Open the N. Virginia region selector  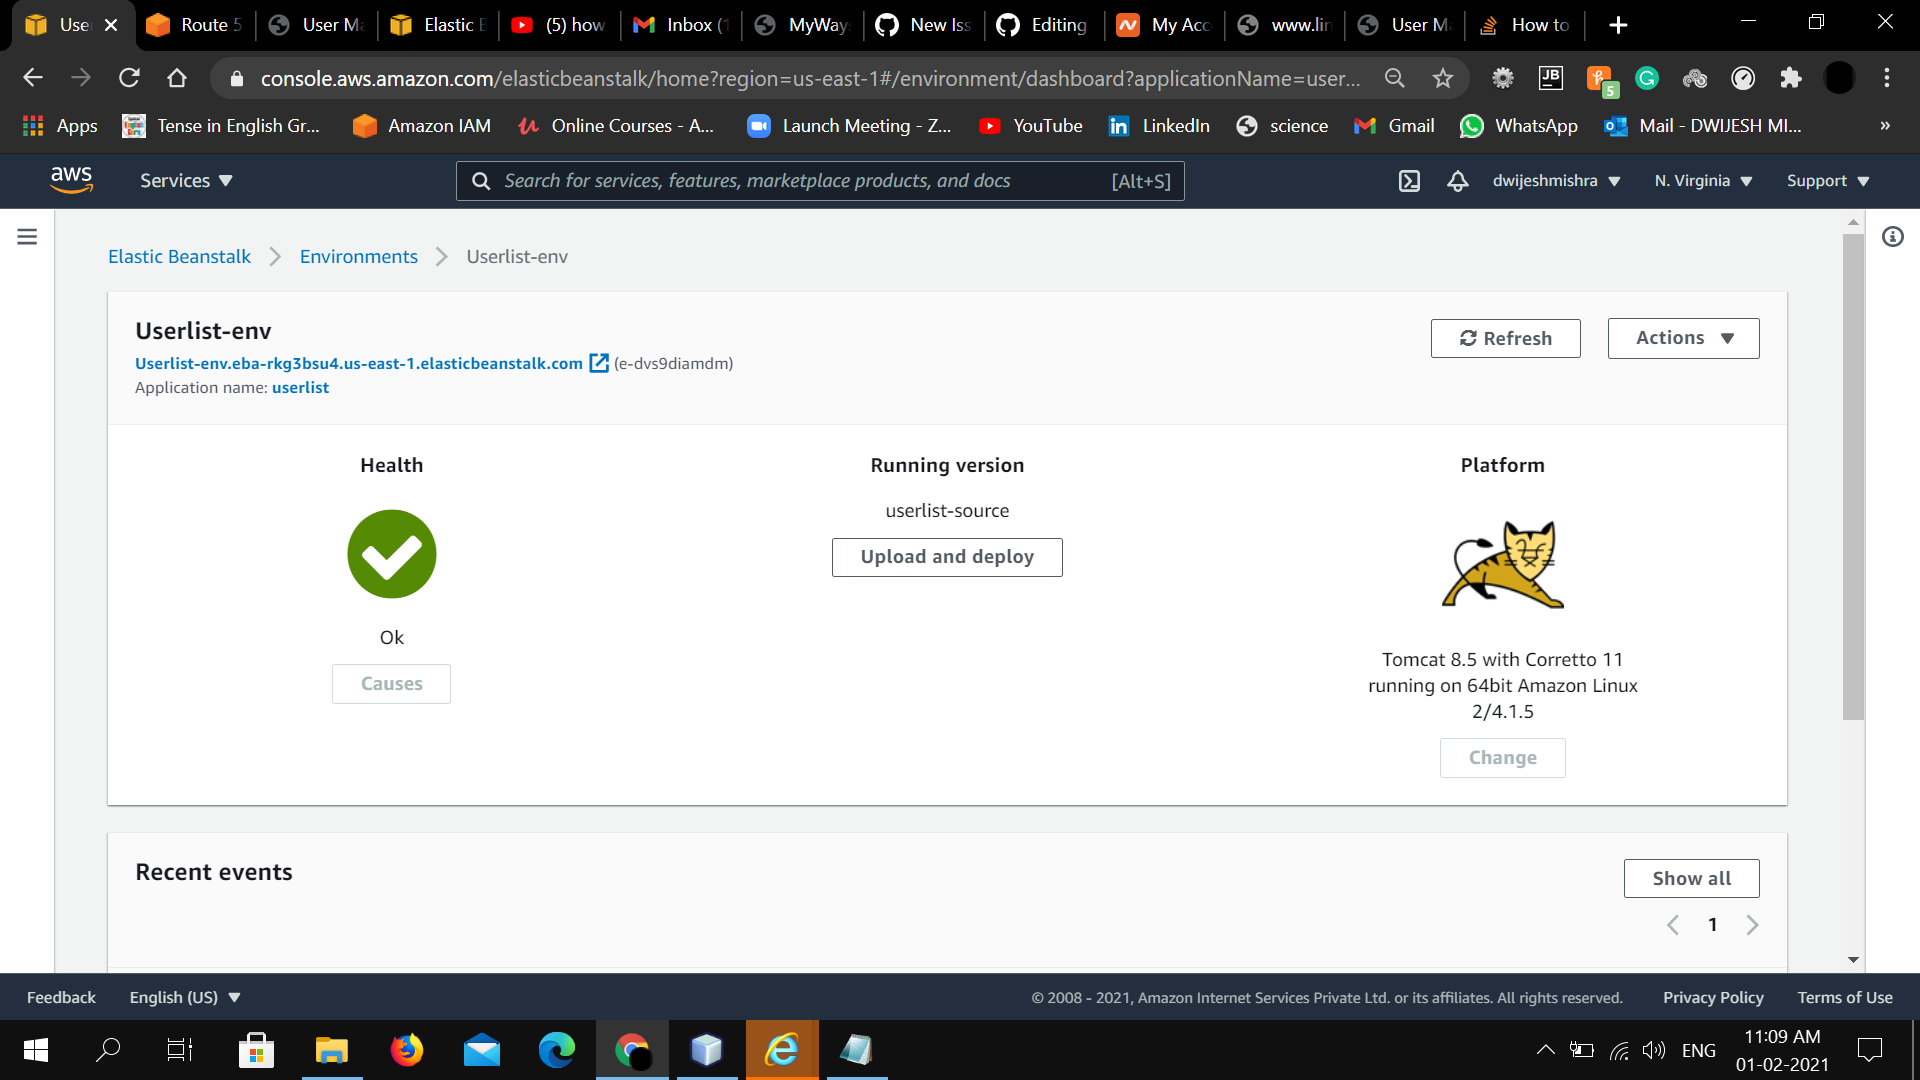click(x=1702, y=181)
